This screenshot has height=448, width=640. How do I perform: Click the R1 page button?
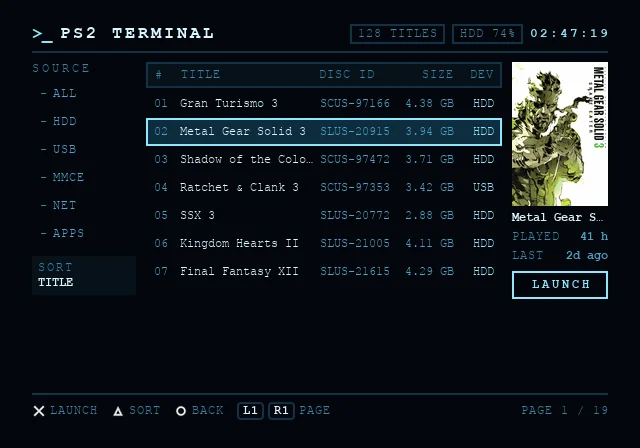[x=281, y=410]
